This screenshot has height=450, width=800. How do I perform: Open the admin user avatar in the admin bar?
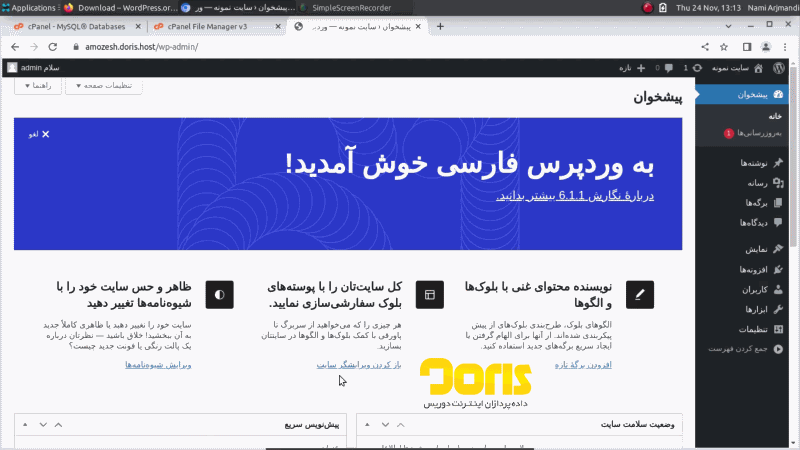pos(12,67)
